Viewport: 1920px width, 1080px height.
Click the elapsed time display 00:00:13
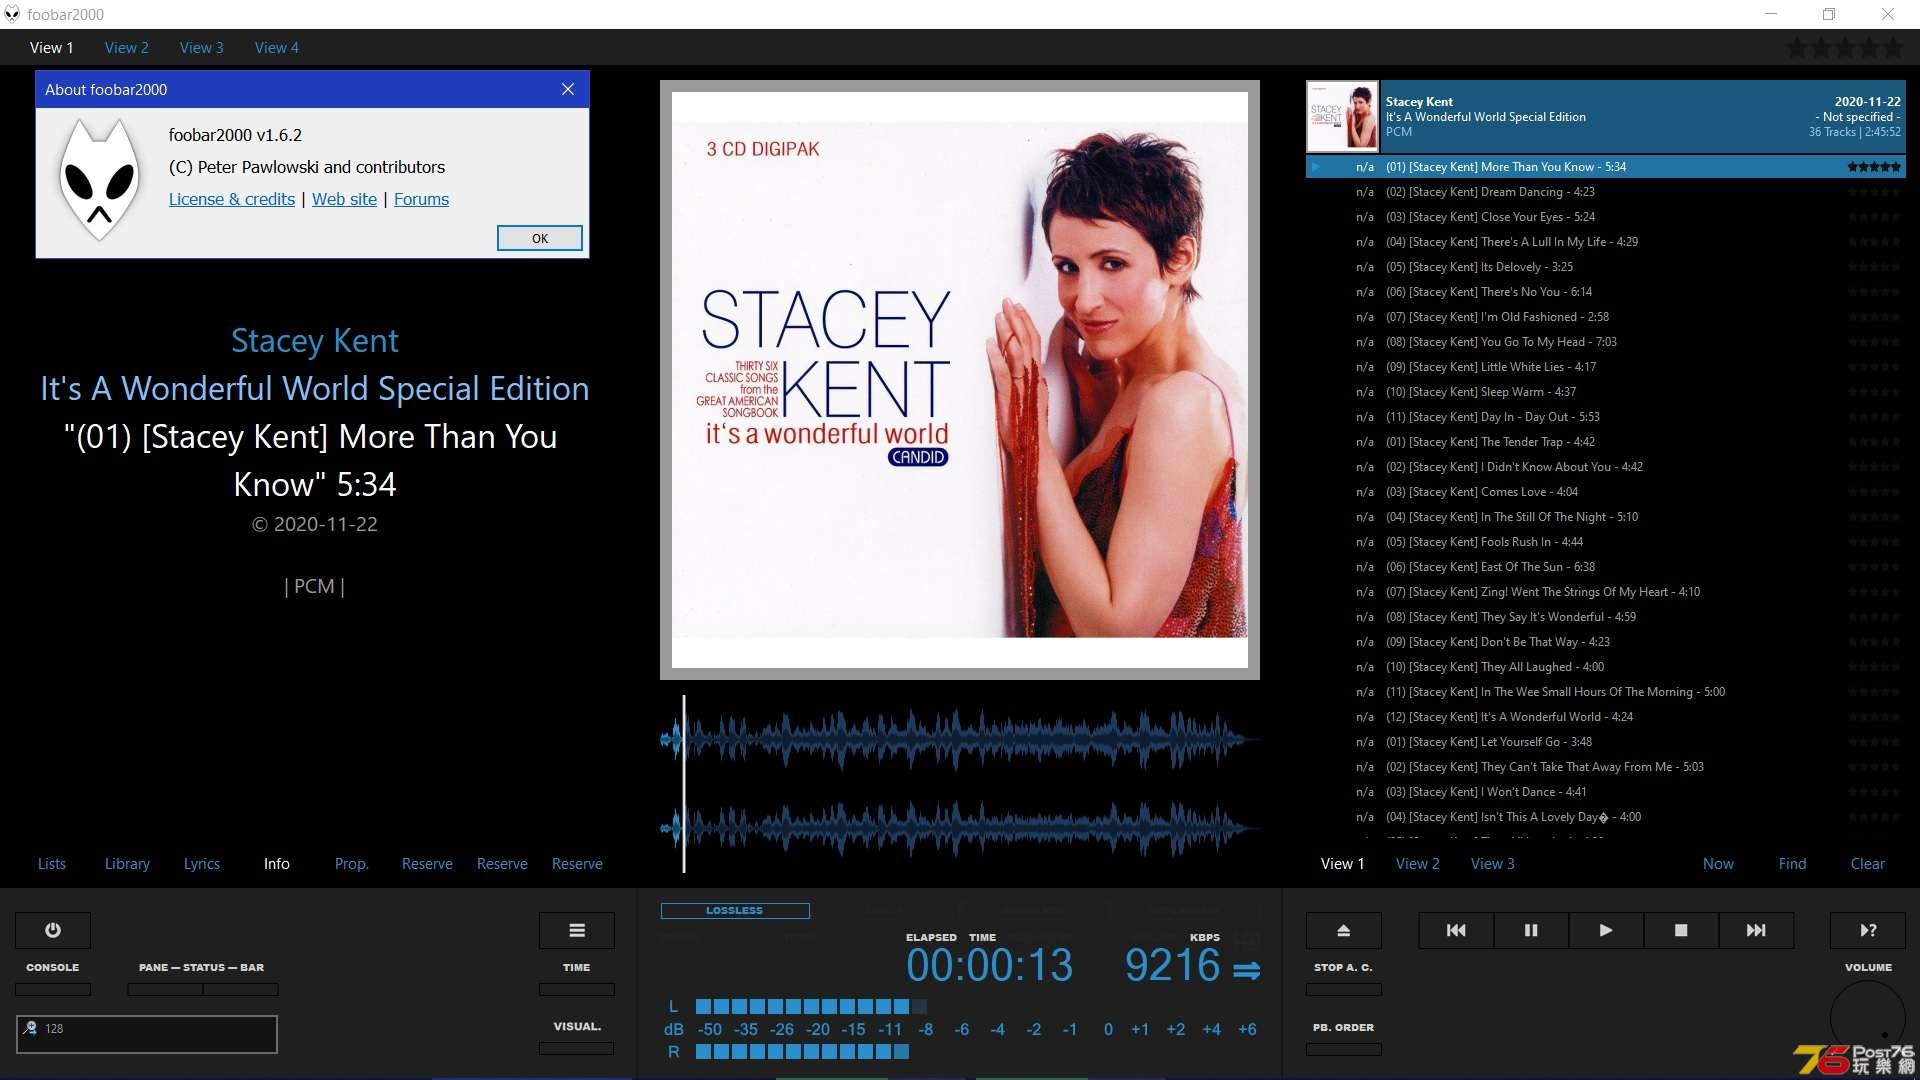tap(989, 966)
